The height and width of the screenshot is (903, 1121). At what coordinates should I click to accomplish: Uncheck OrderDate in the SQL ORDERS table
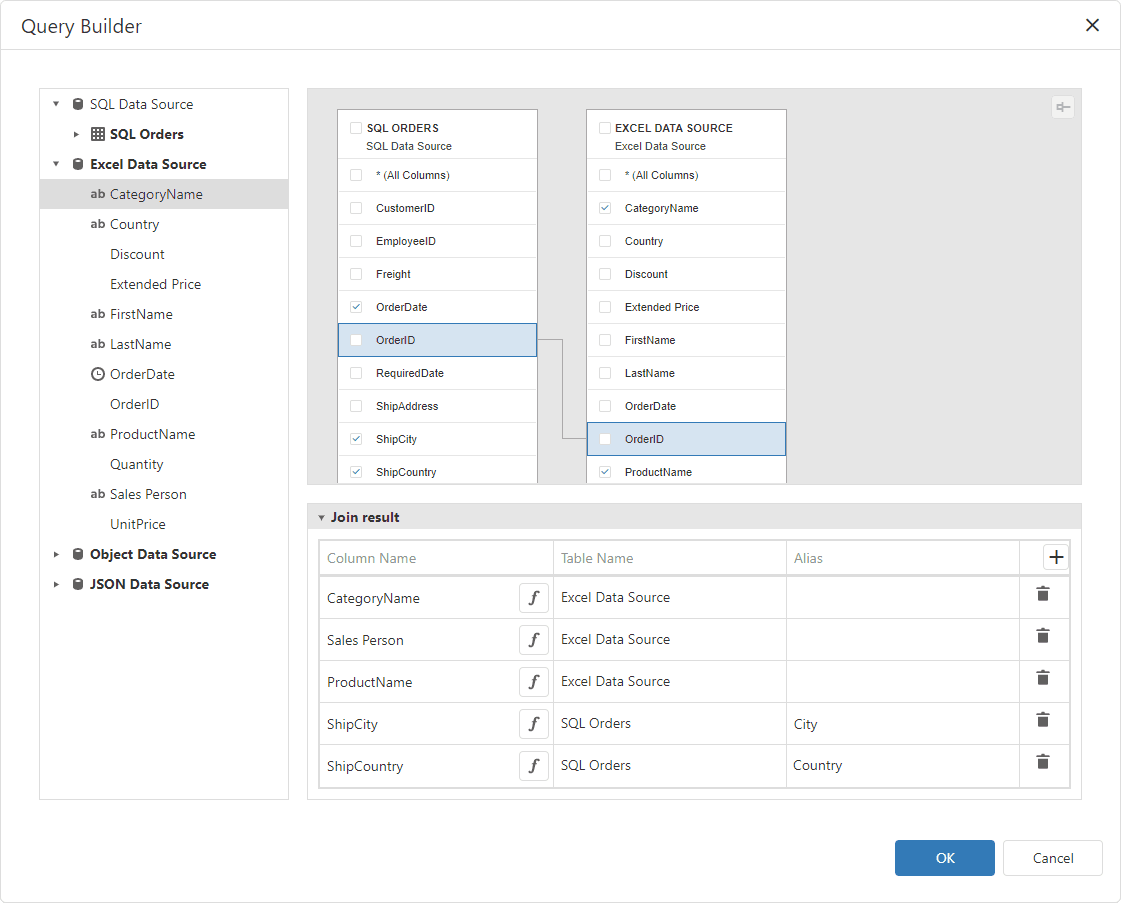pyautogui.click(x=355, y=307)
